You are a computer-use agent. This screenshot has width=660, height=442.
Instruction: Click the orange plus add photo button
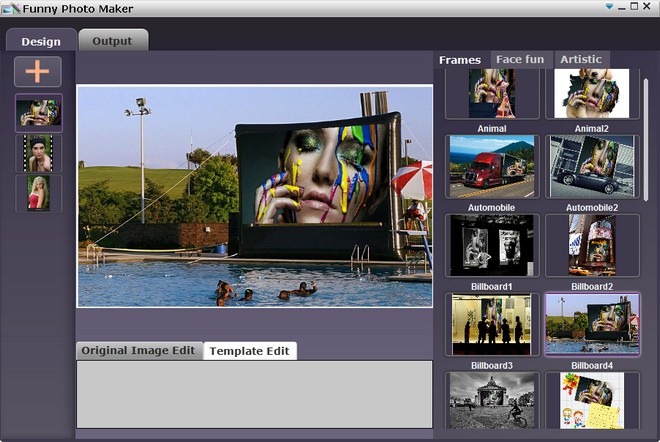[x=38, y=72]
